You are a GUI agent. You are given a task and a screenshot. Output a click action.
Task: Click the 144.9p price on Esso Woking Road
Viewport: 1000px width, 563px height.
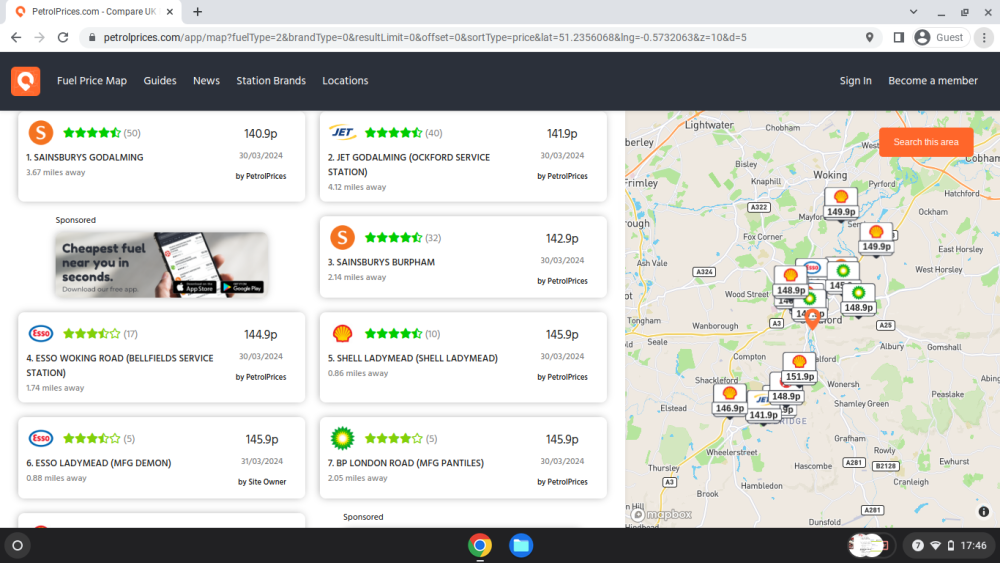(x=260, y=335)
